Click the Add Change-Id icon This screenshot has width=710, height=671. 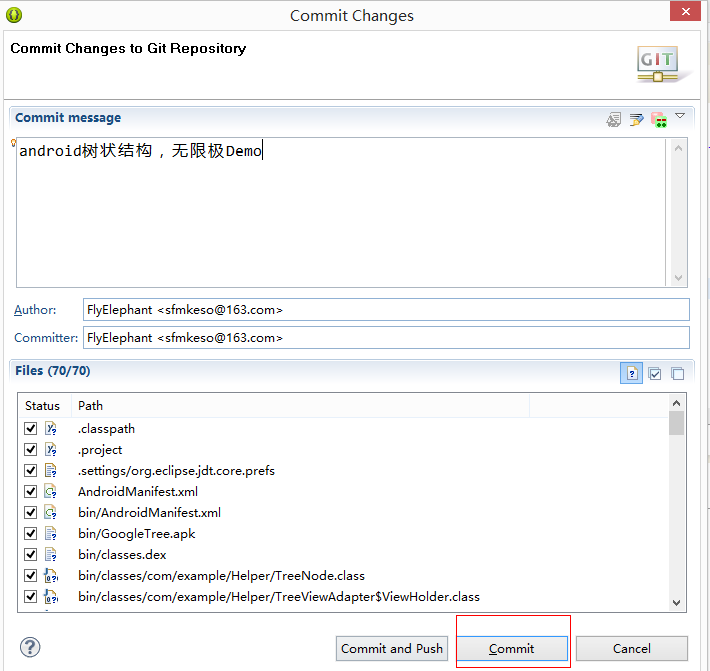[x=659, y=120]
